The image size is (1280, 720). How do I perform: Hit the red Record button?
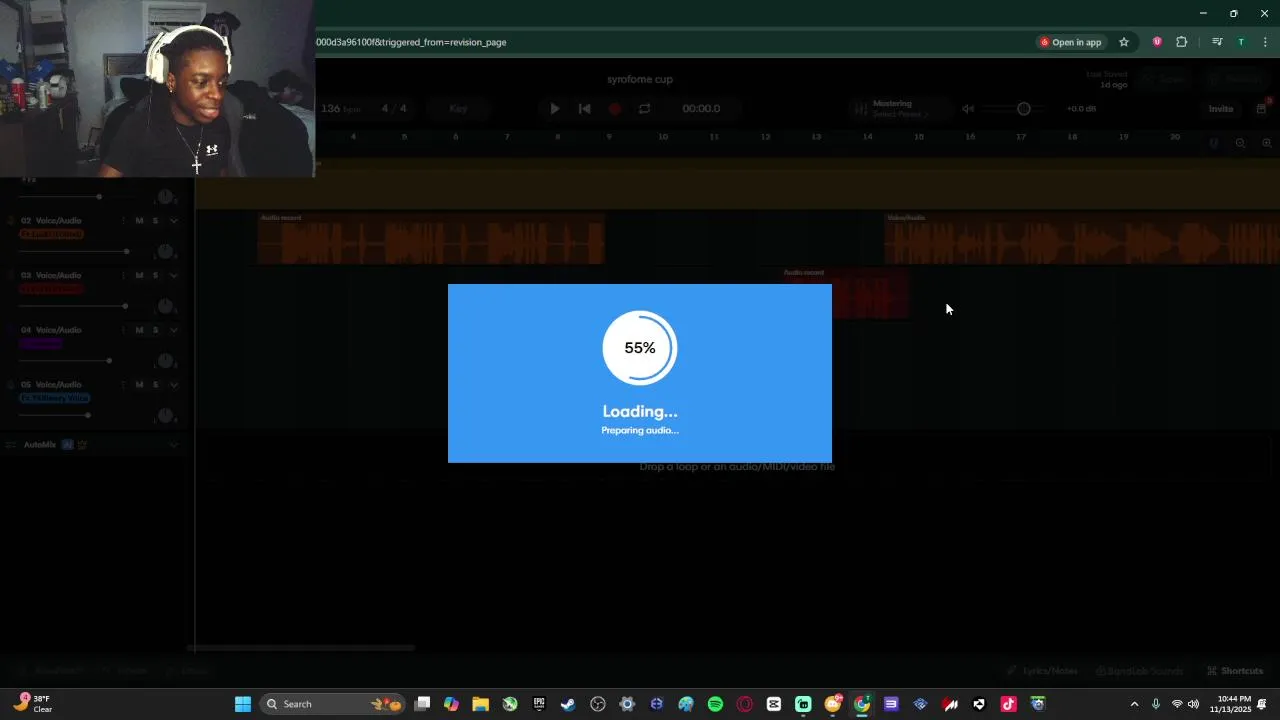point(615,109)
